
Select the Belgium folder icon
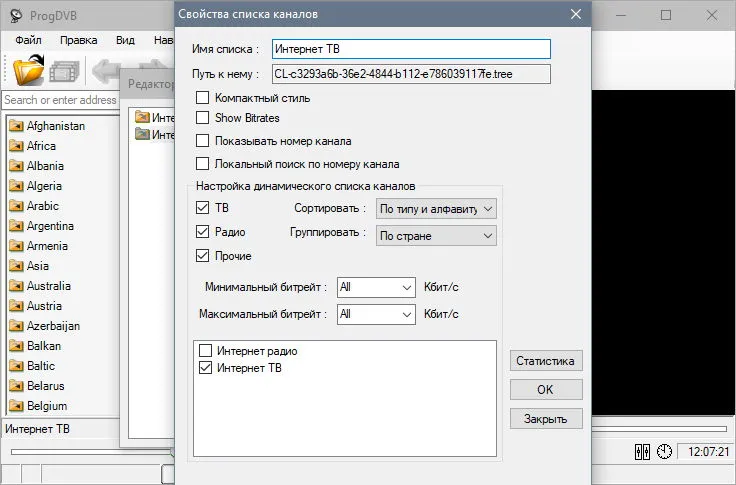click(x=16, y=406)
